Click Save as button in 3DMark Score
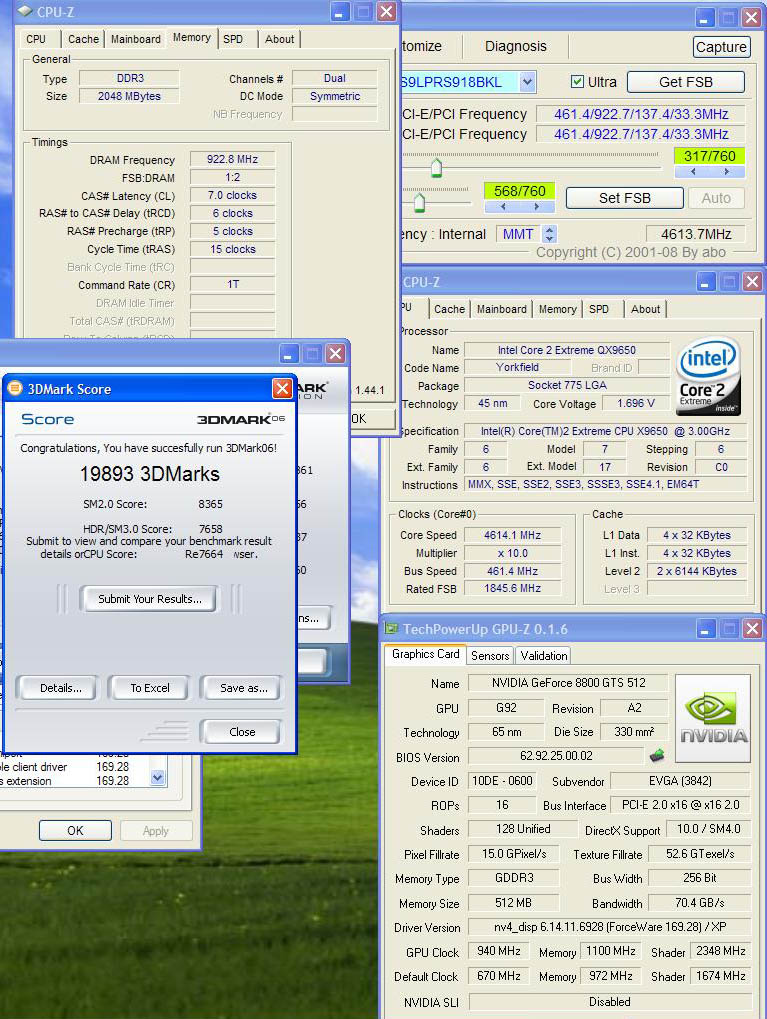767x1019 pixels. click(243, 688)
